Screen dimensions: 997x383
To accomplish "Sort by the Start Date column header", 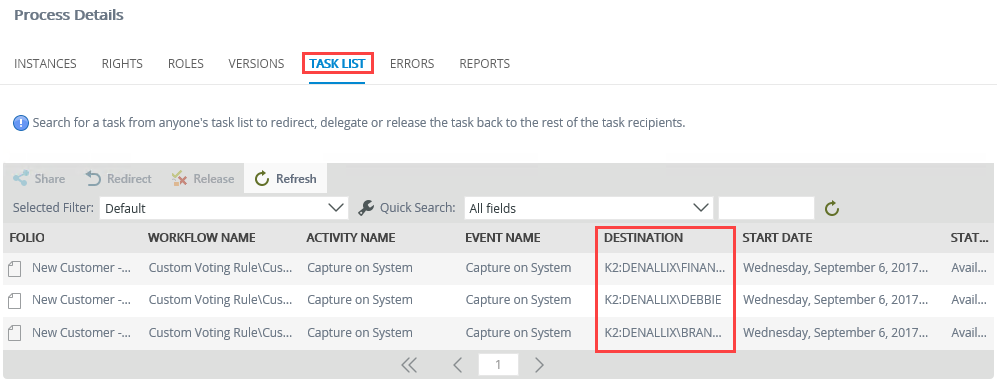I will [x=778, y=238].
